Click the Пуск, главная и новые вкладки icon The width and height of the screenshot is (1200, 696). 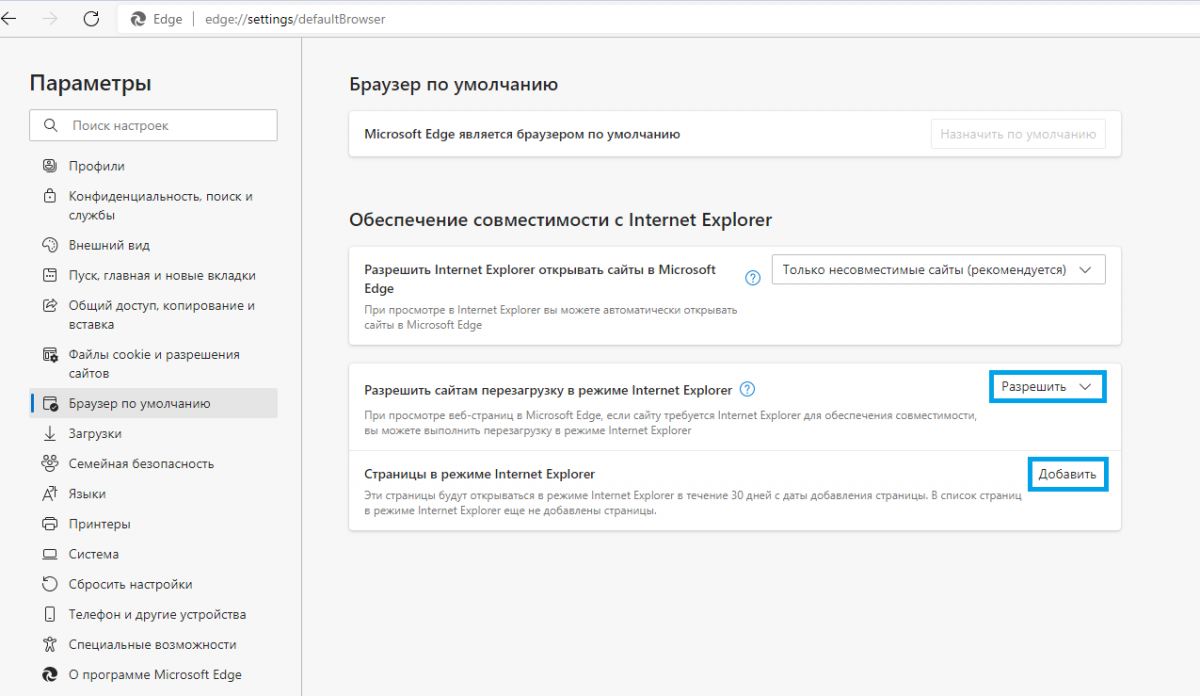point(50,275)
